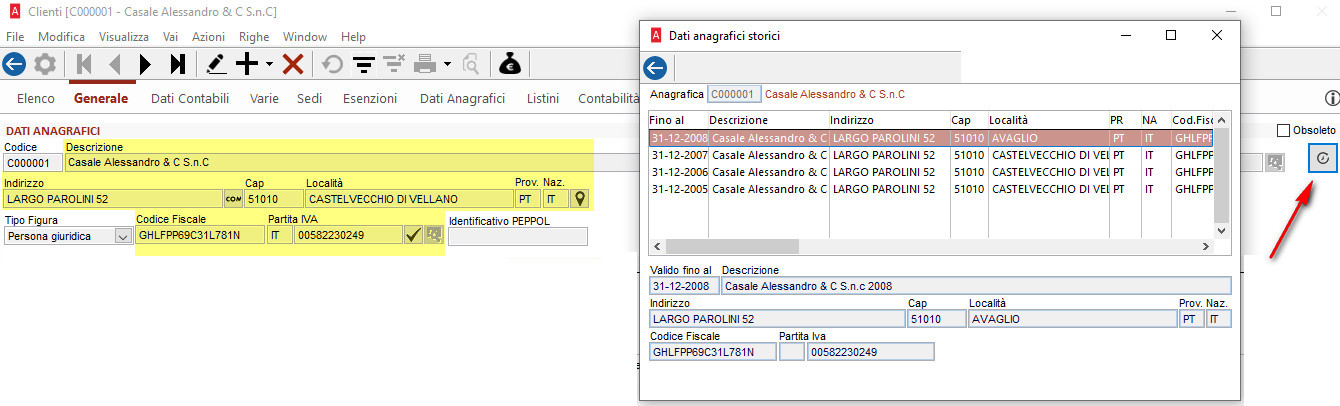Click the COM button beside Indirizzo
Image resolution: width=1340 pixels, height=406 pixels.
point(233,199)
